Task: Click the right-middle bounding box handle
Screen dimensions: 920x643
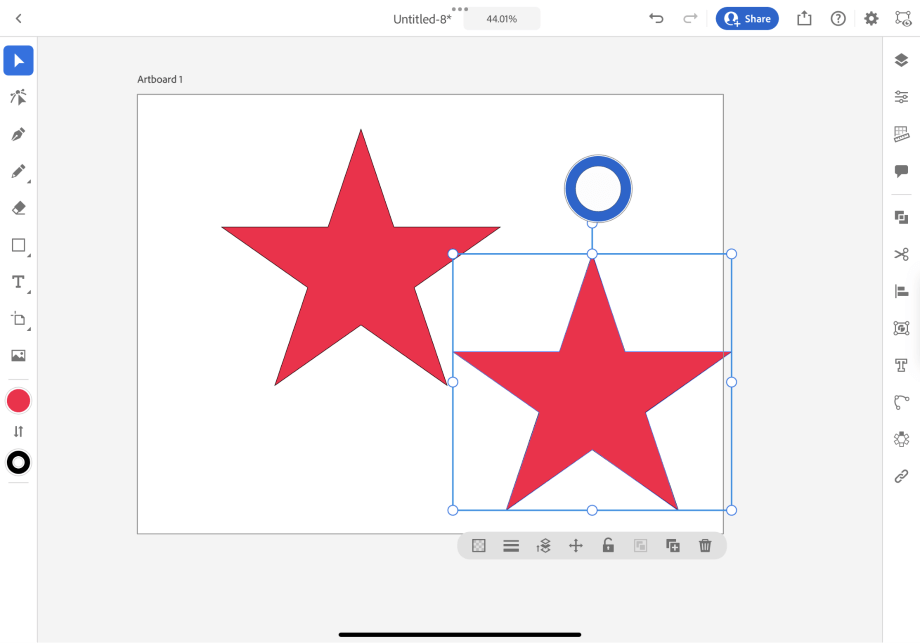Action: [x=731, y=382]
